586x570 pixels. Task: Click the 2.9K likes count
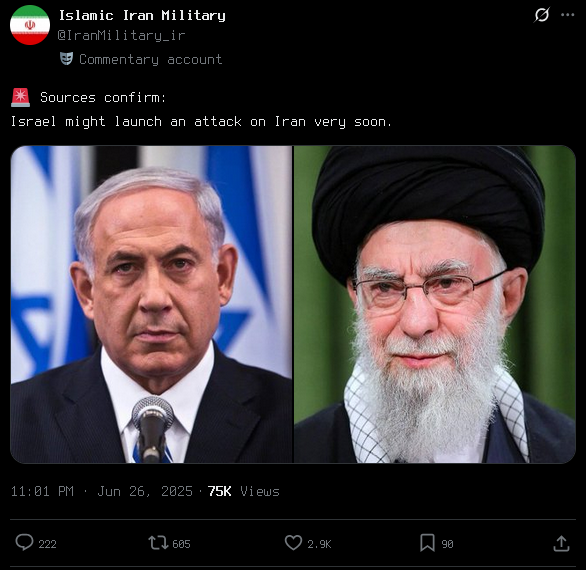pyautogui.click(x=319, y=544)
